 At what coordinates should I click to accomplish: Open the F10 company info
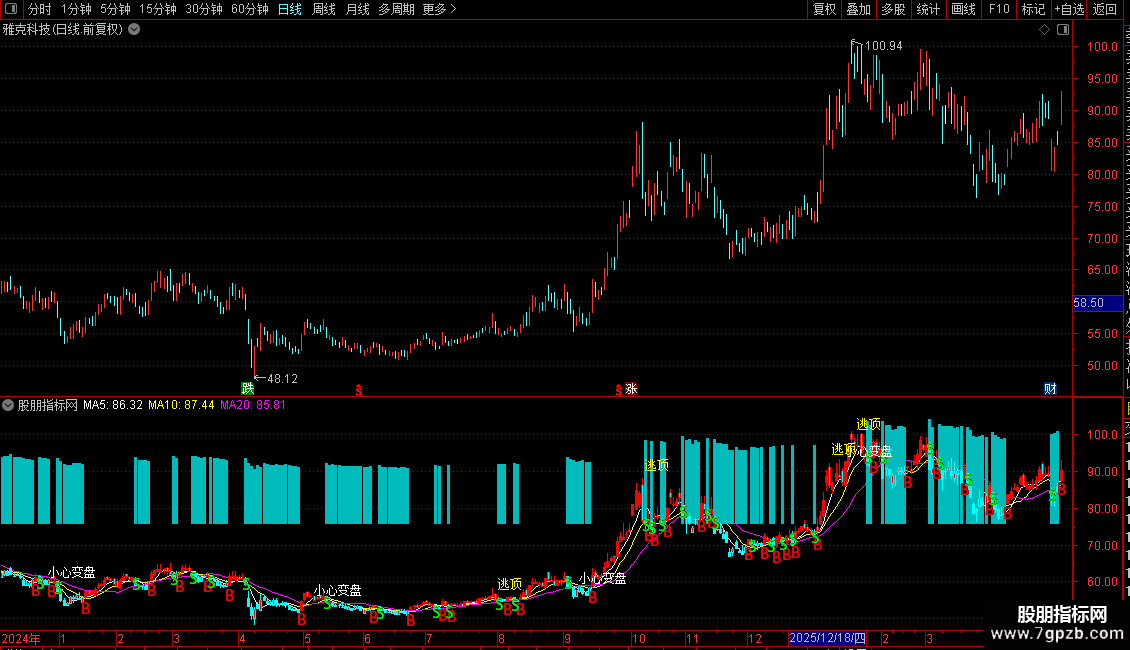click(999, 9)
